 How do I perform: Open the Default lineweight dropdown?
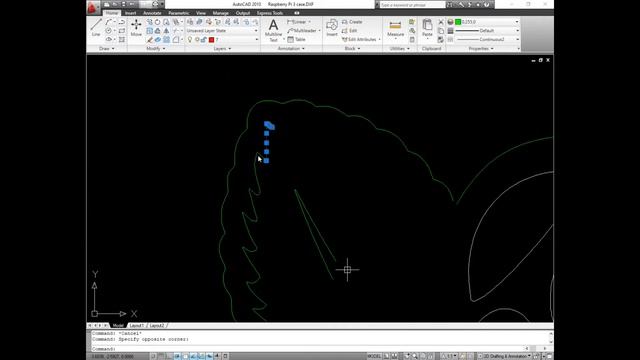click(x=487, y=31)
